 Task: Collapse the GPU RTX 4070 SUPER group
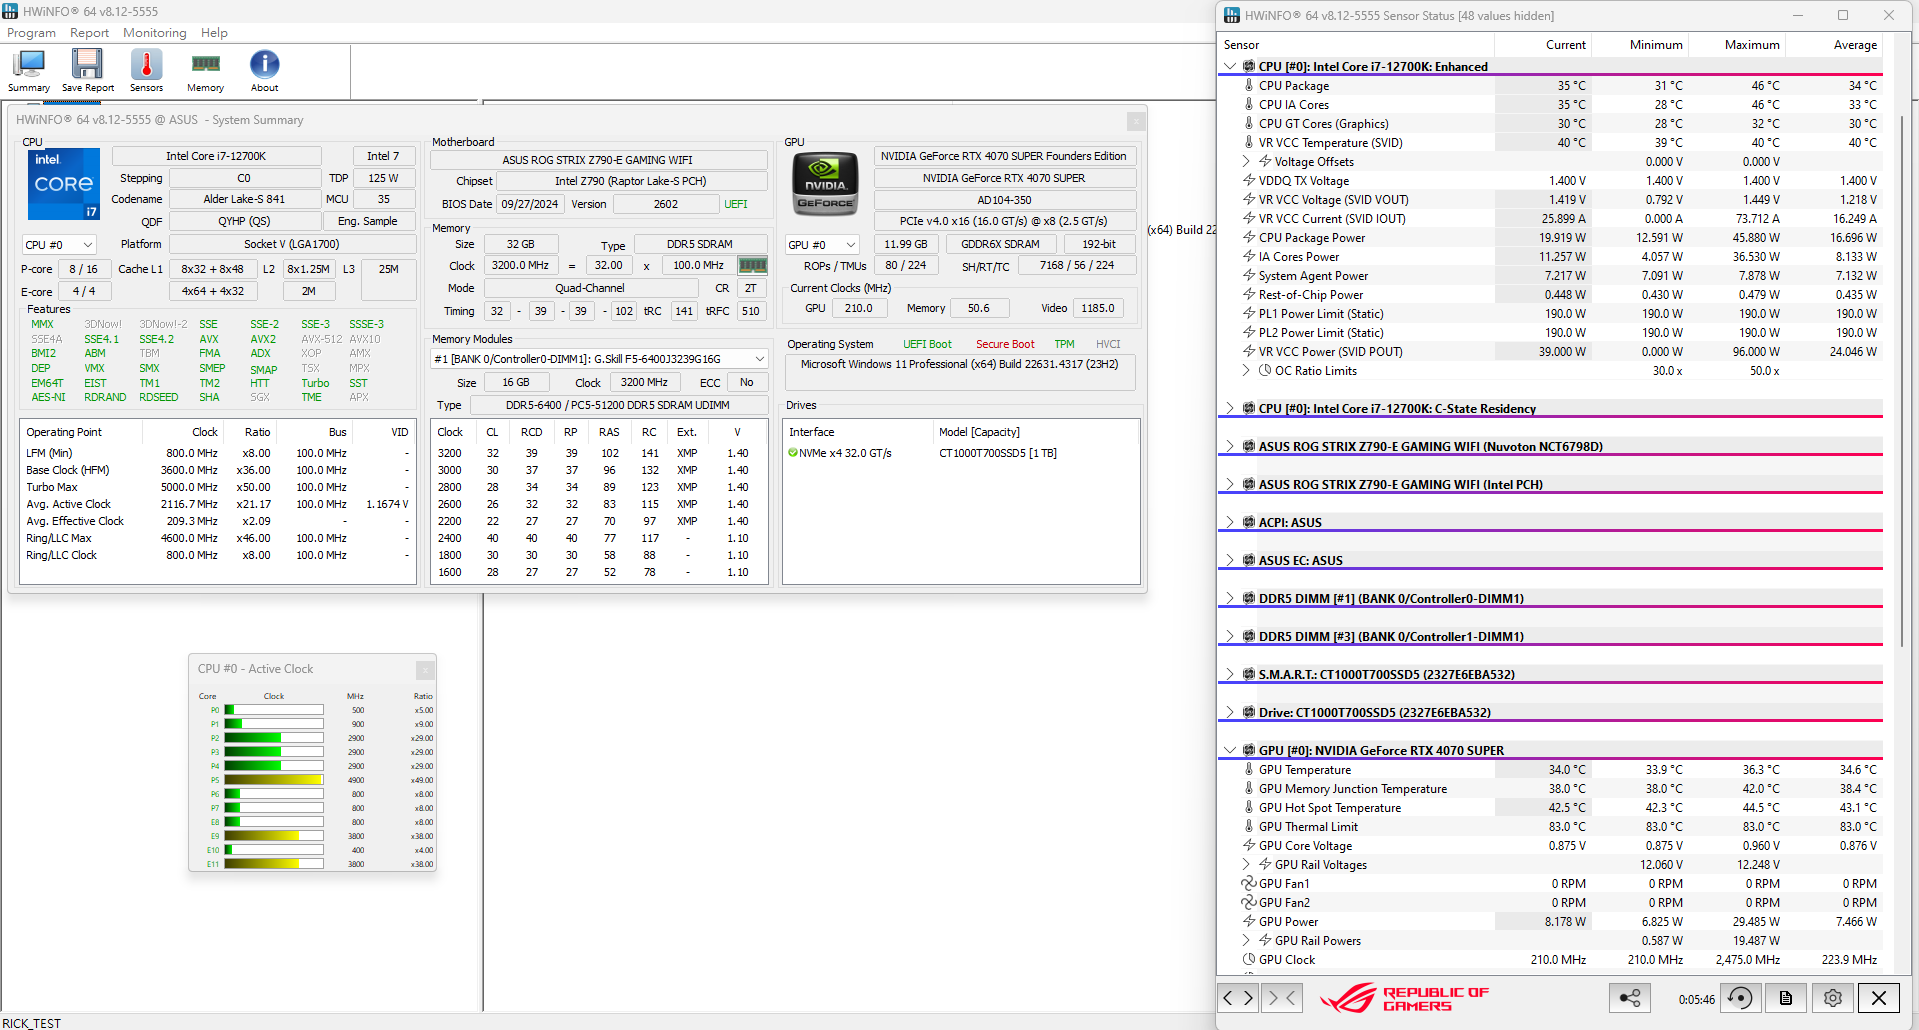pos(1230,751)
